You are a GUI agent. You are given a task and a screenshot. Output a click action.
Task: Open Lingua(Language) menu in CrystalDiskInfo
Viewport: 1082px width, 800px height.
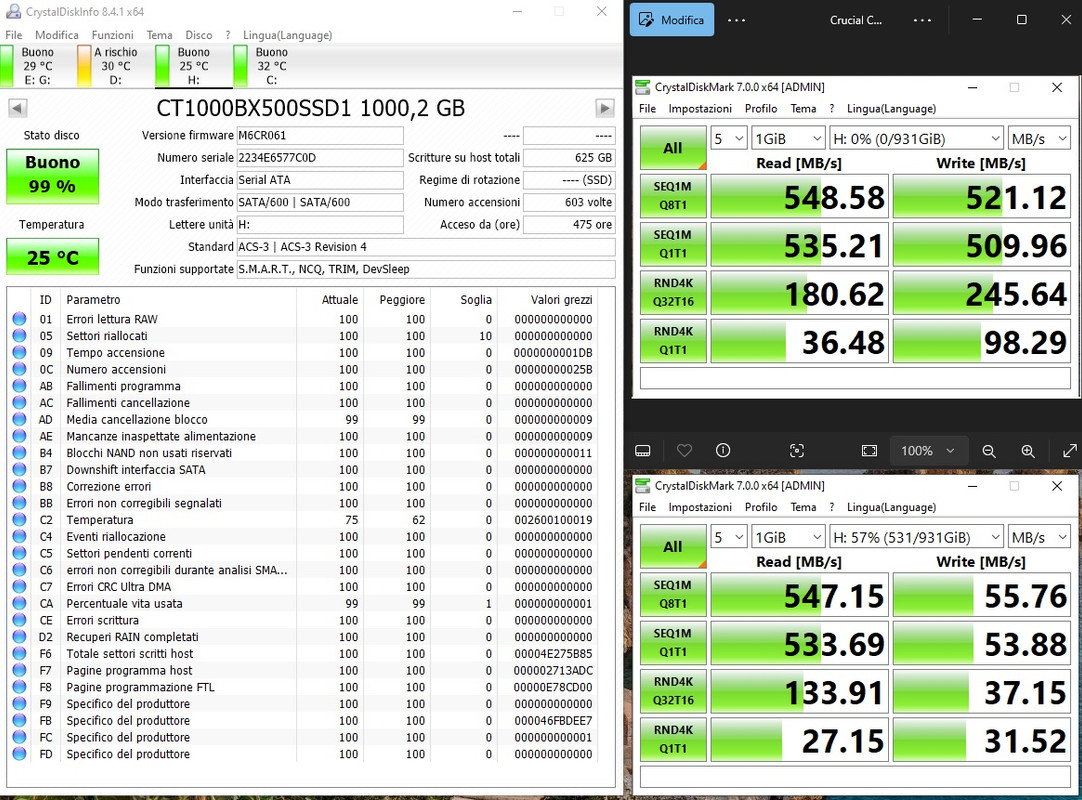click(x=287, y=35)
